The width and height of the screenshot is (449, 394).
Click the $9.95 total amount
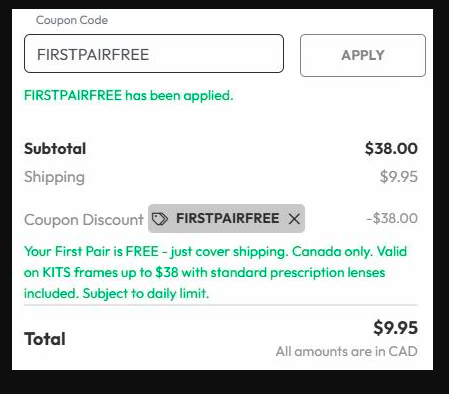(395, 328)
